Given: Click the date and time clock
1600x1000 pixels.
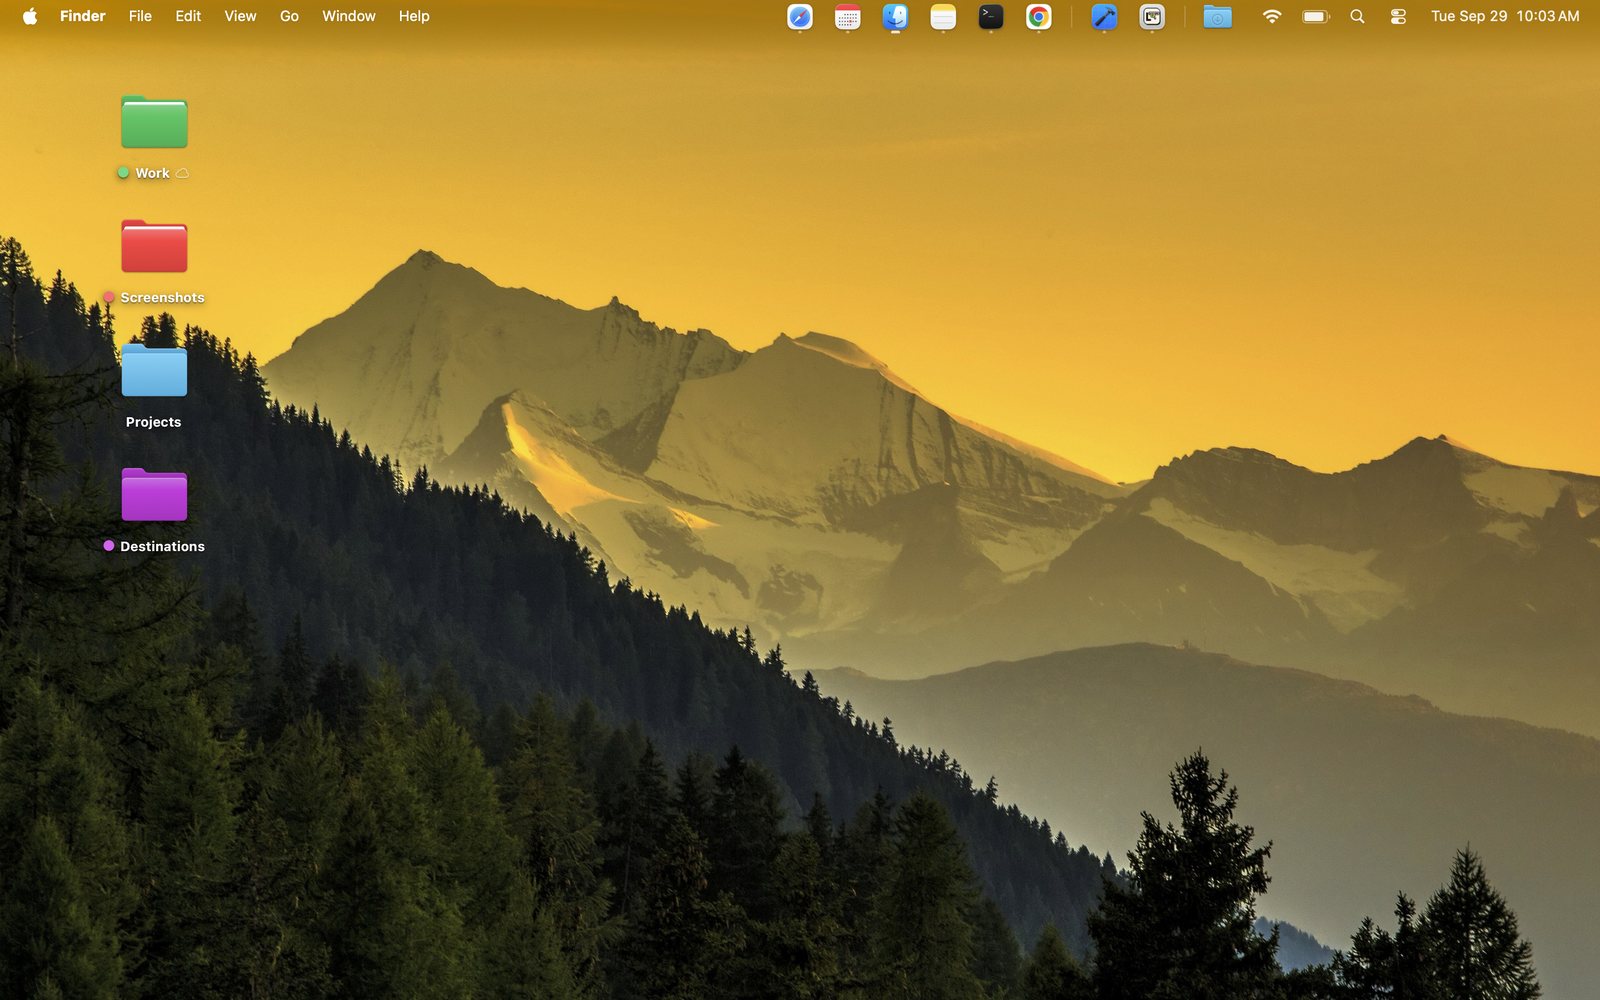Looking at the screenshot, I should [1505, 16].
